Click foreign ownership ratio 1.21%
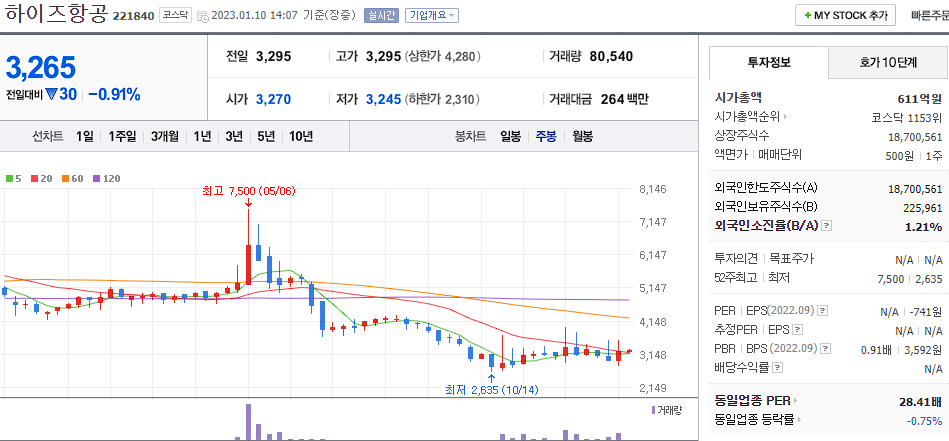This screenshot has width=949, height=441. point(923,227)
